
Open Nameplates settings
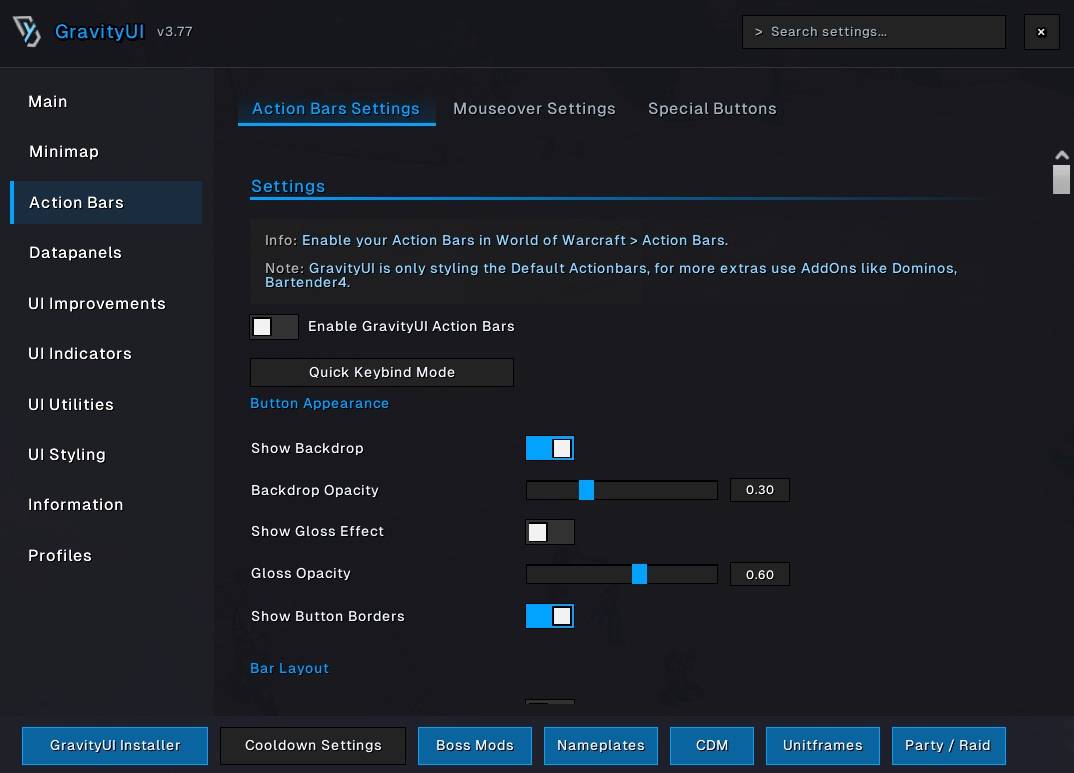pos(601,746)
